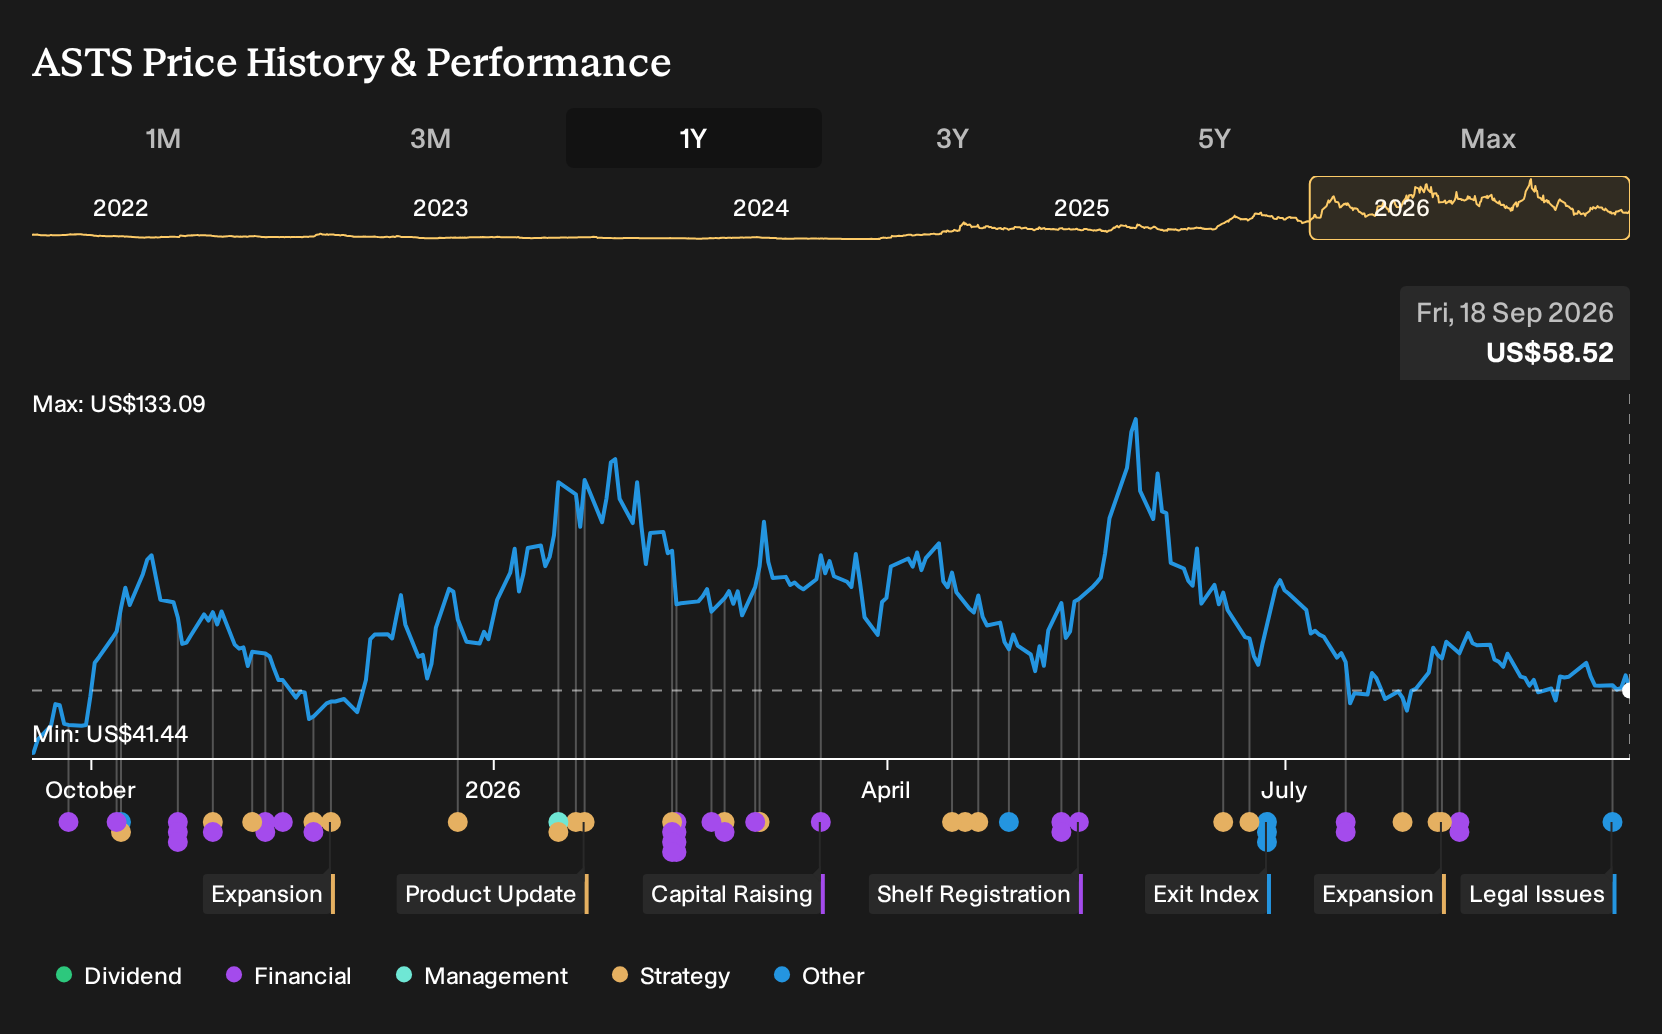Select the top blue event marker under July
1662x1034 pixels.
1267,821
